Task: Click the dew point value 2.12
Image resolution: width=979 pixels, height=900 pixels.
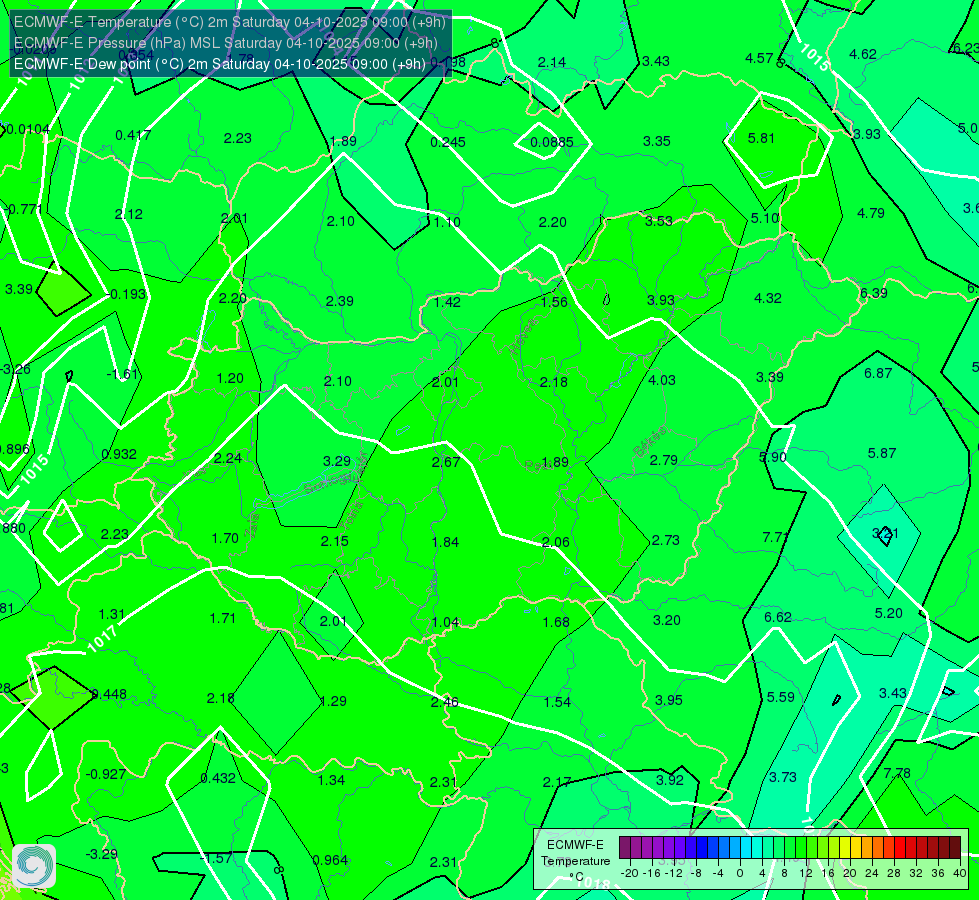Action: point(129,214)
